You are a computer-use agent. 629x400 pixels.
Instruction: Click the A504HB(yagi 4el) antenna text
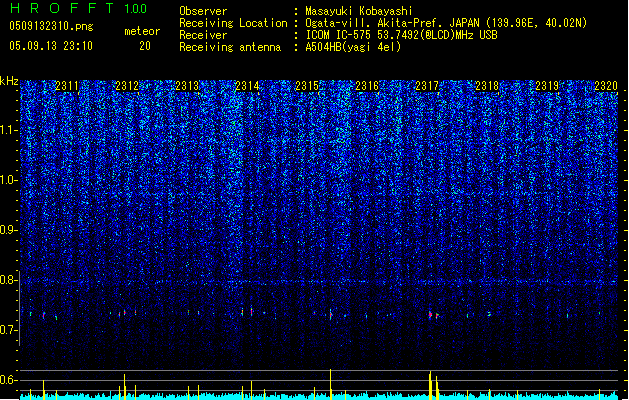tap(353, 47)
